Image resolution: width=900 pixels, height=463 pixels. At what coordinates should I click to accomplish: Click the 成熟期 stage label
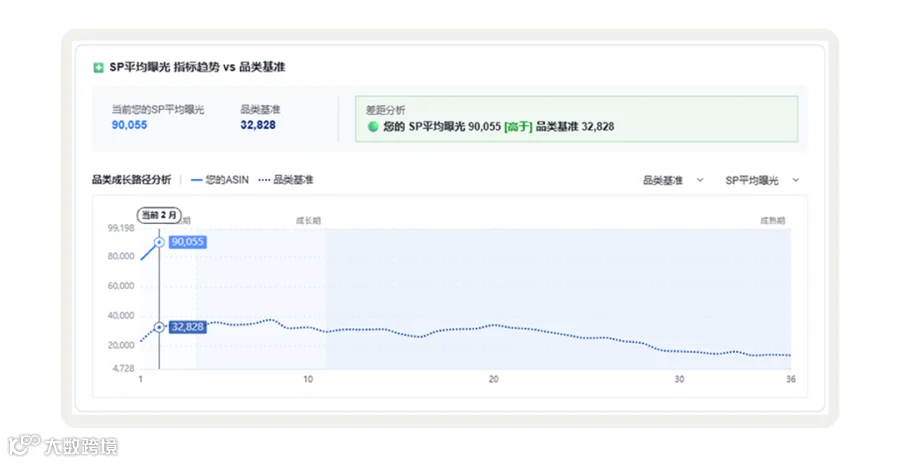point(773,220)
